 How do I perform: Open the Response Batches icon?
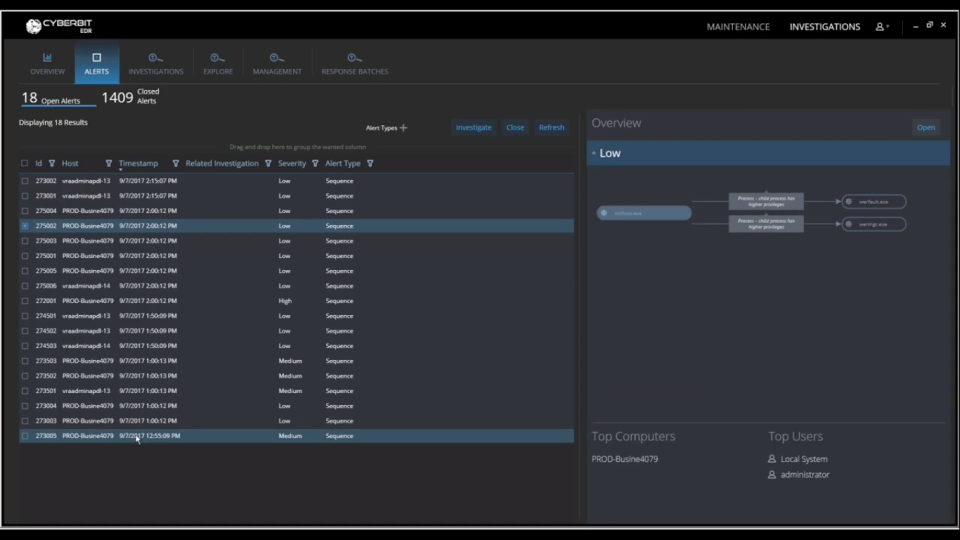[x=354, y=58]
